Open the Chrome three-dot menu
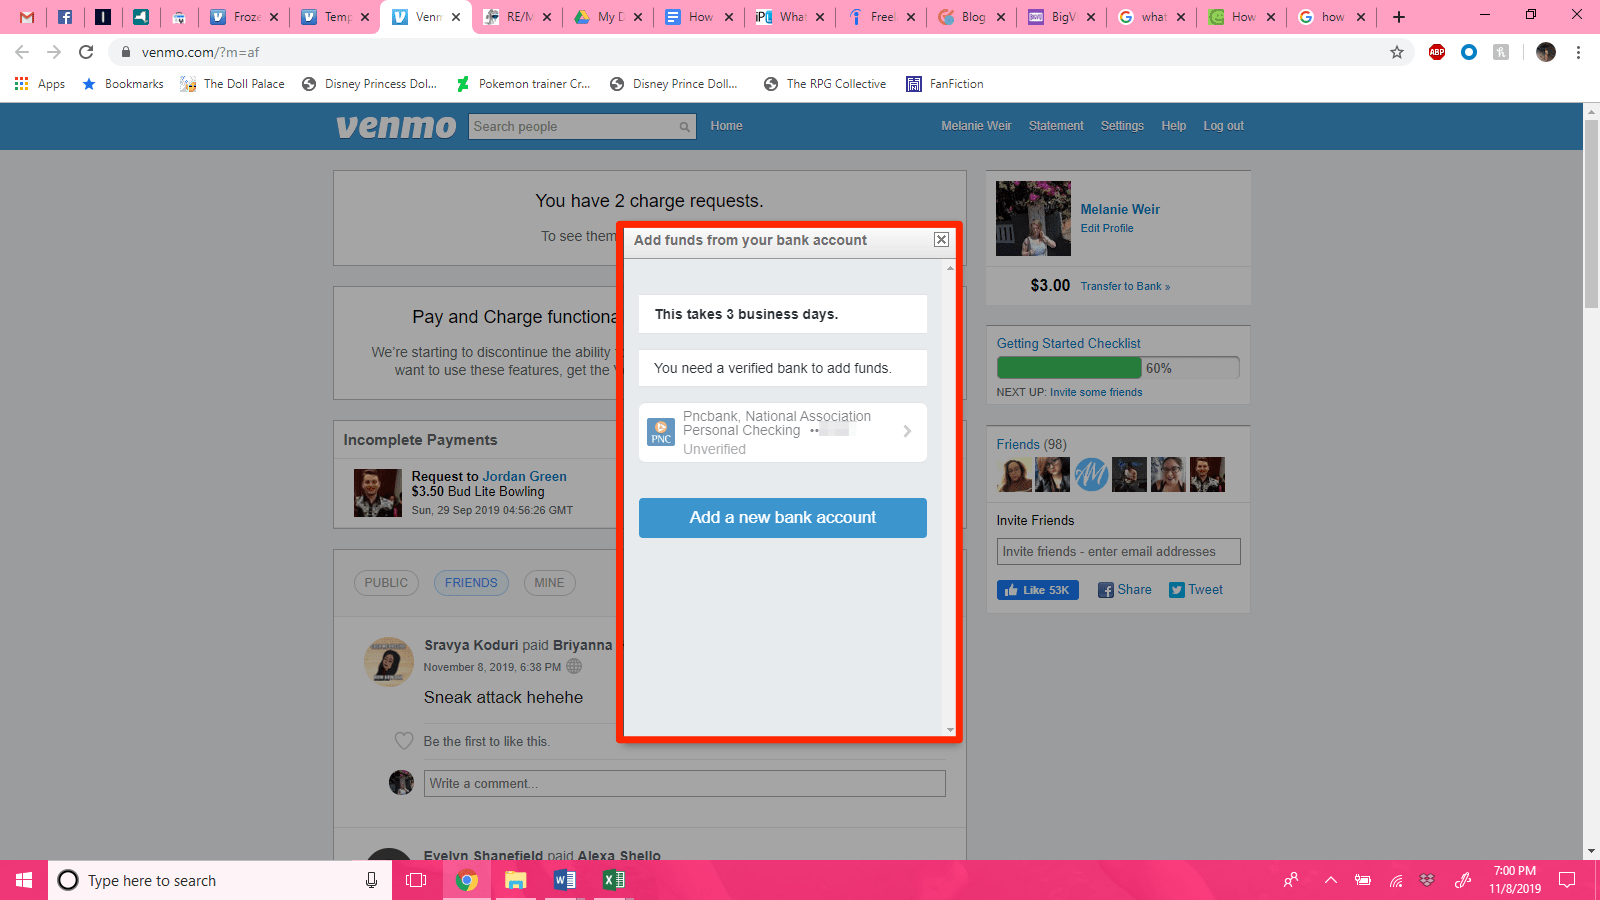 pos(1579,53)
